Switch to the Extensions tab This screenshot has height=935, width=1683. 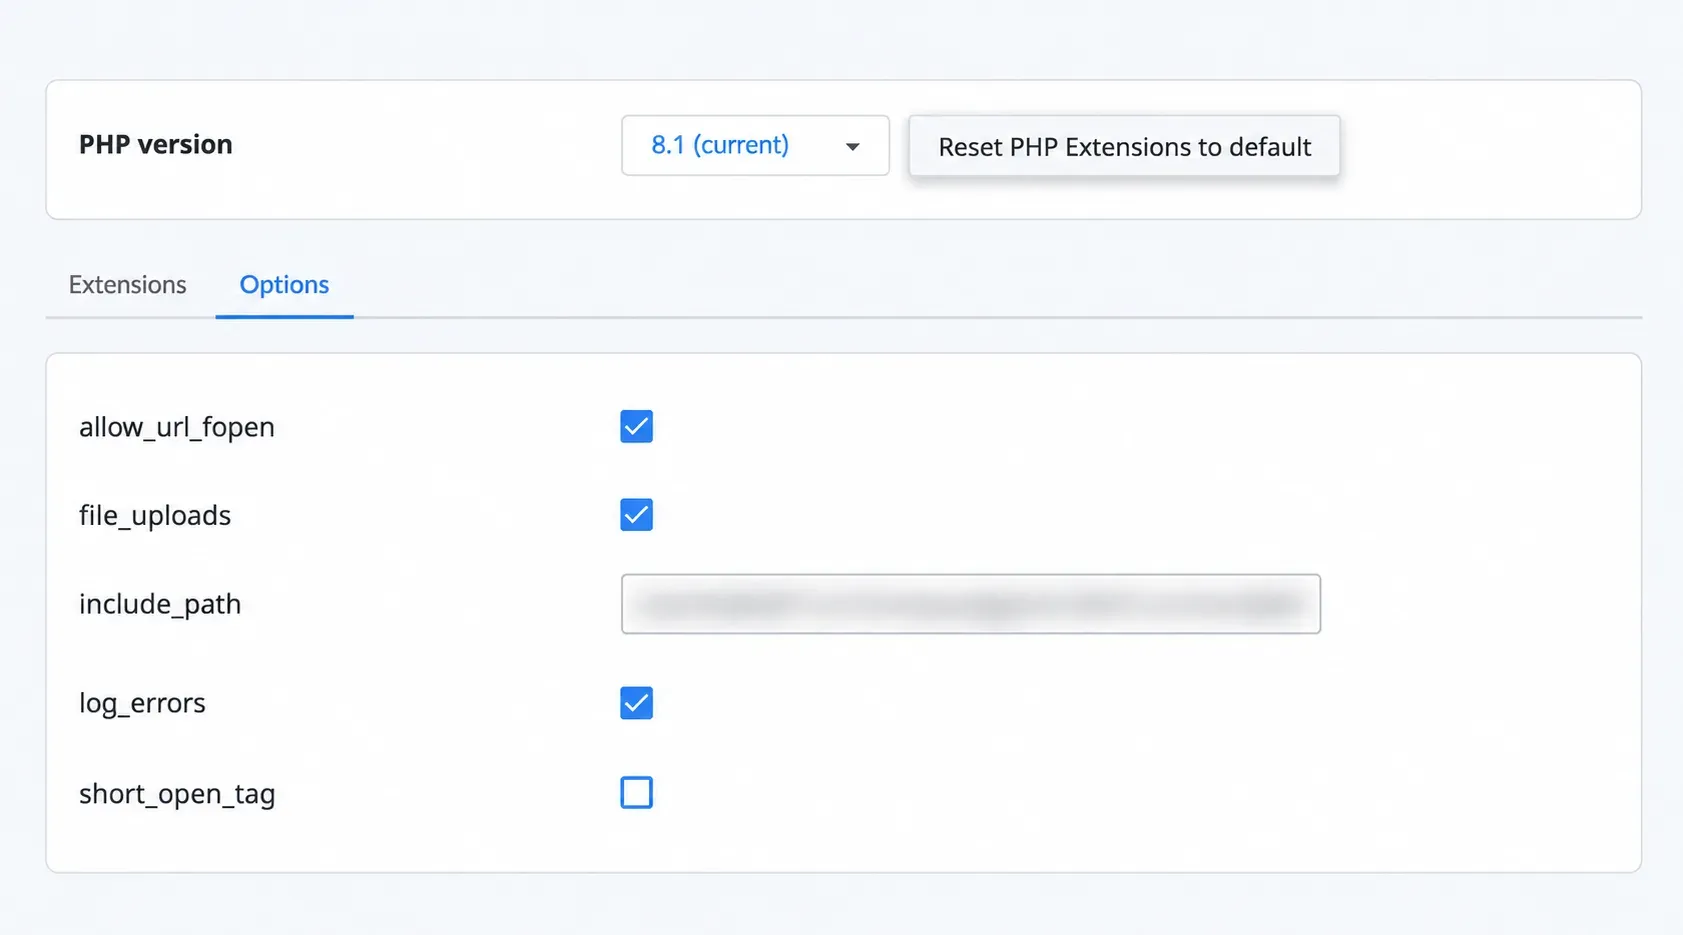(x=128, y=285)
